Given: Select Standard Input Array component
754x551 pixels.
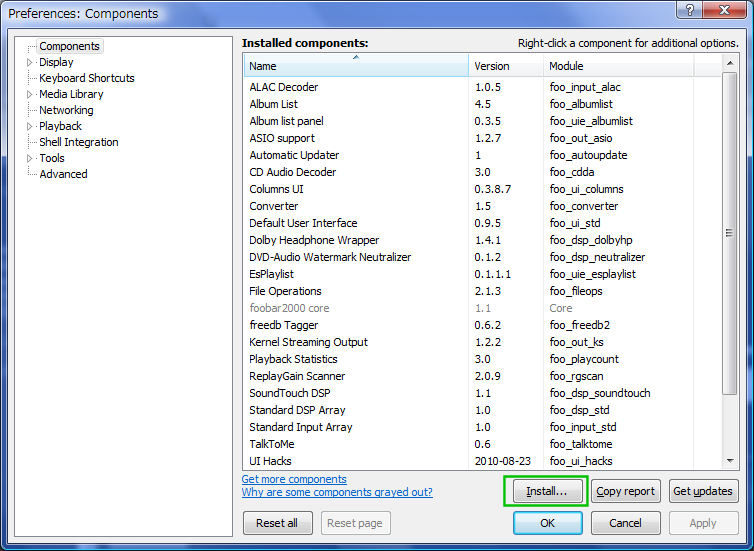Looking at the screenshot, I should pos(483,427).
